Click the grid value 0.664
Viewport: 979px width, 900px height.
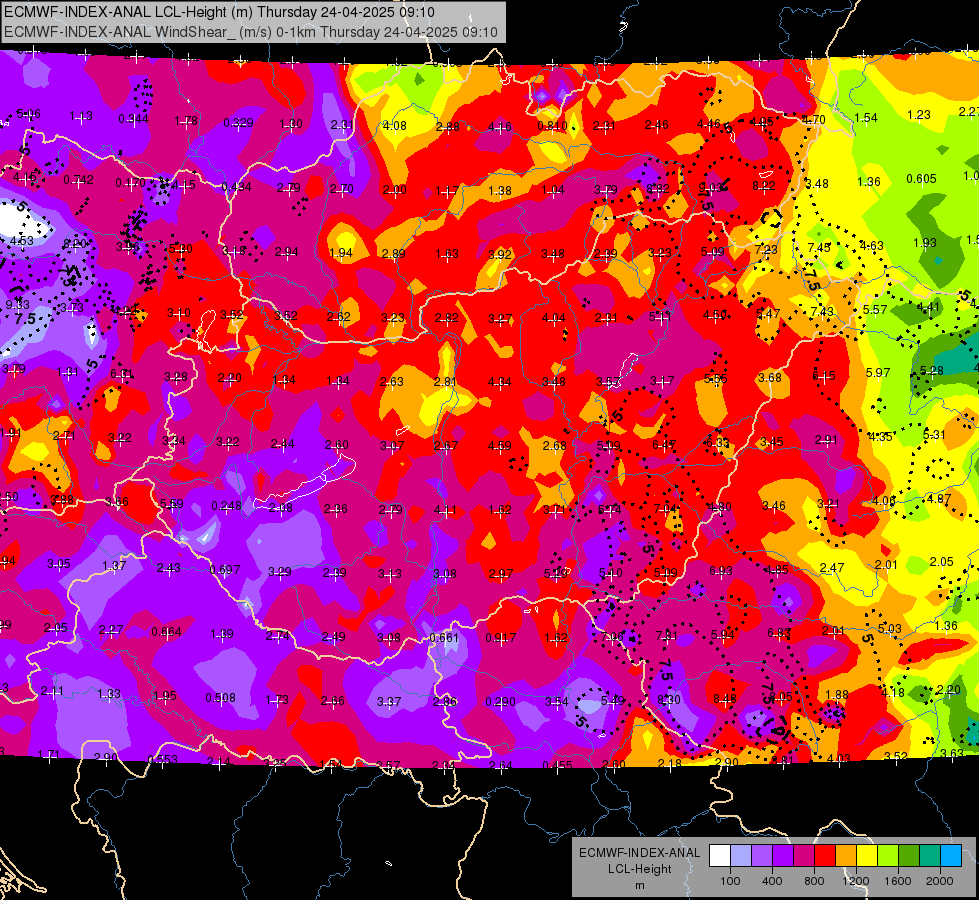tap(167, 631)
